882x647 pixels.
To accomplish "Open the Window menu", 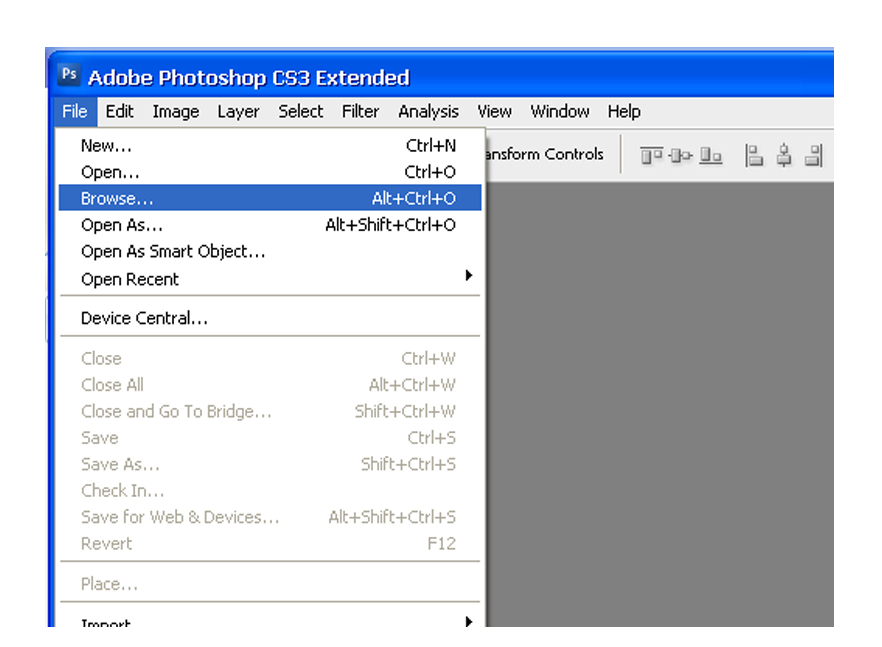I will (560, 111).
